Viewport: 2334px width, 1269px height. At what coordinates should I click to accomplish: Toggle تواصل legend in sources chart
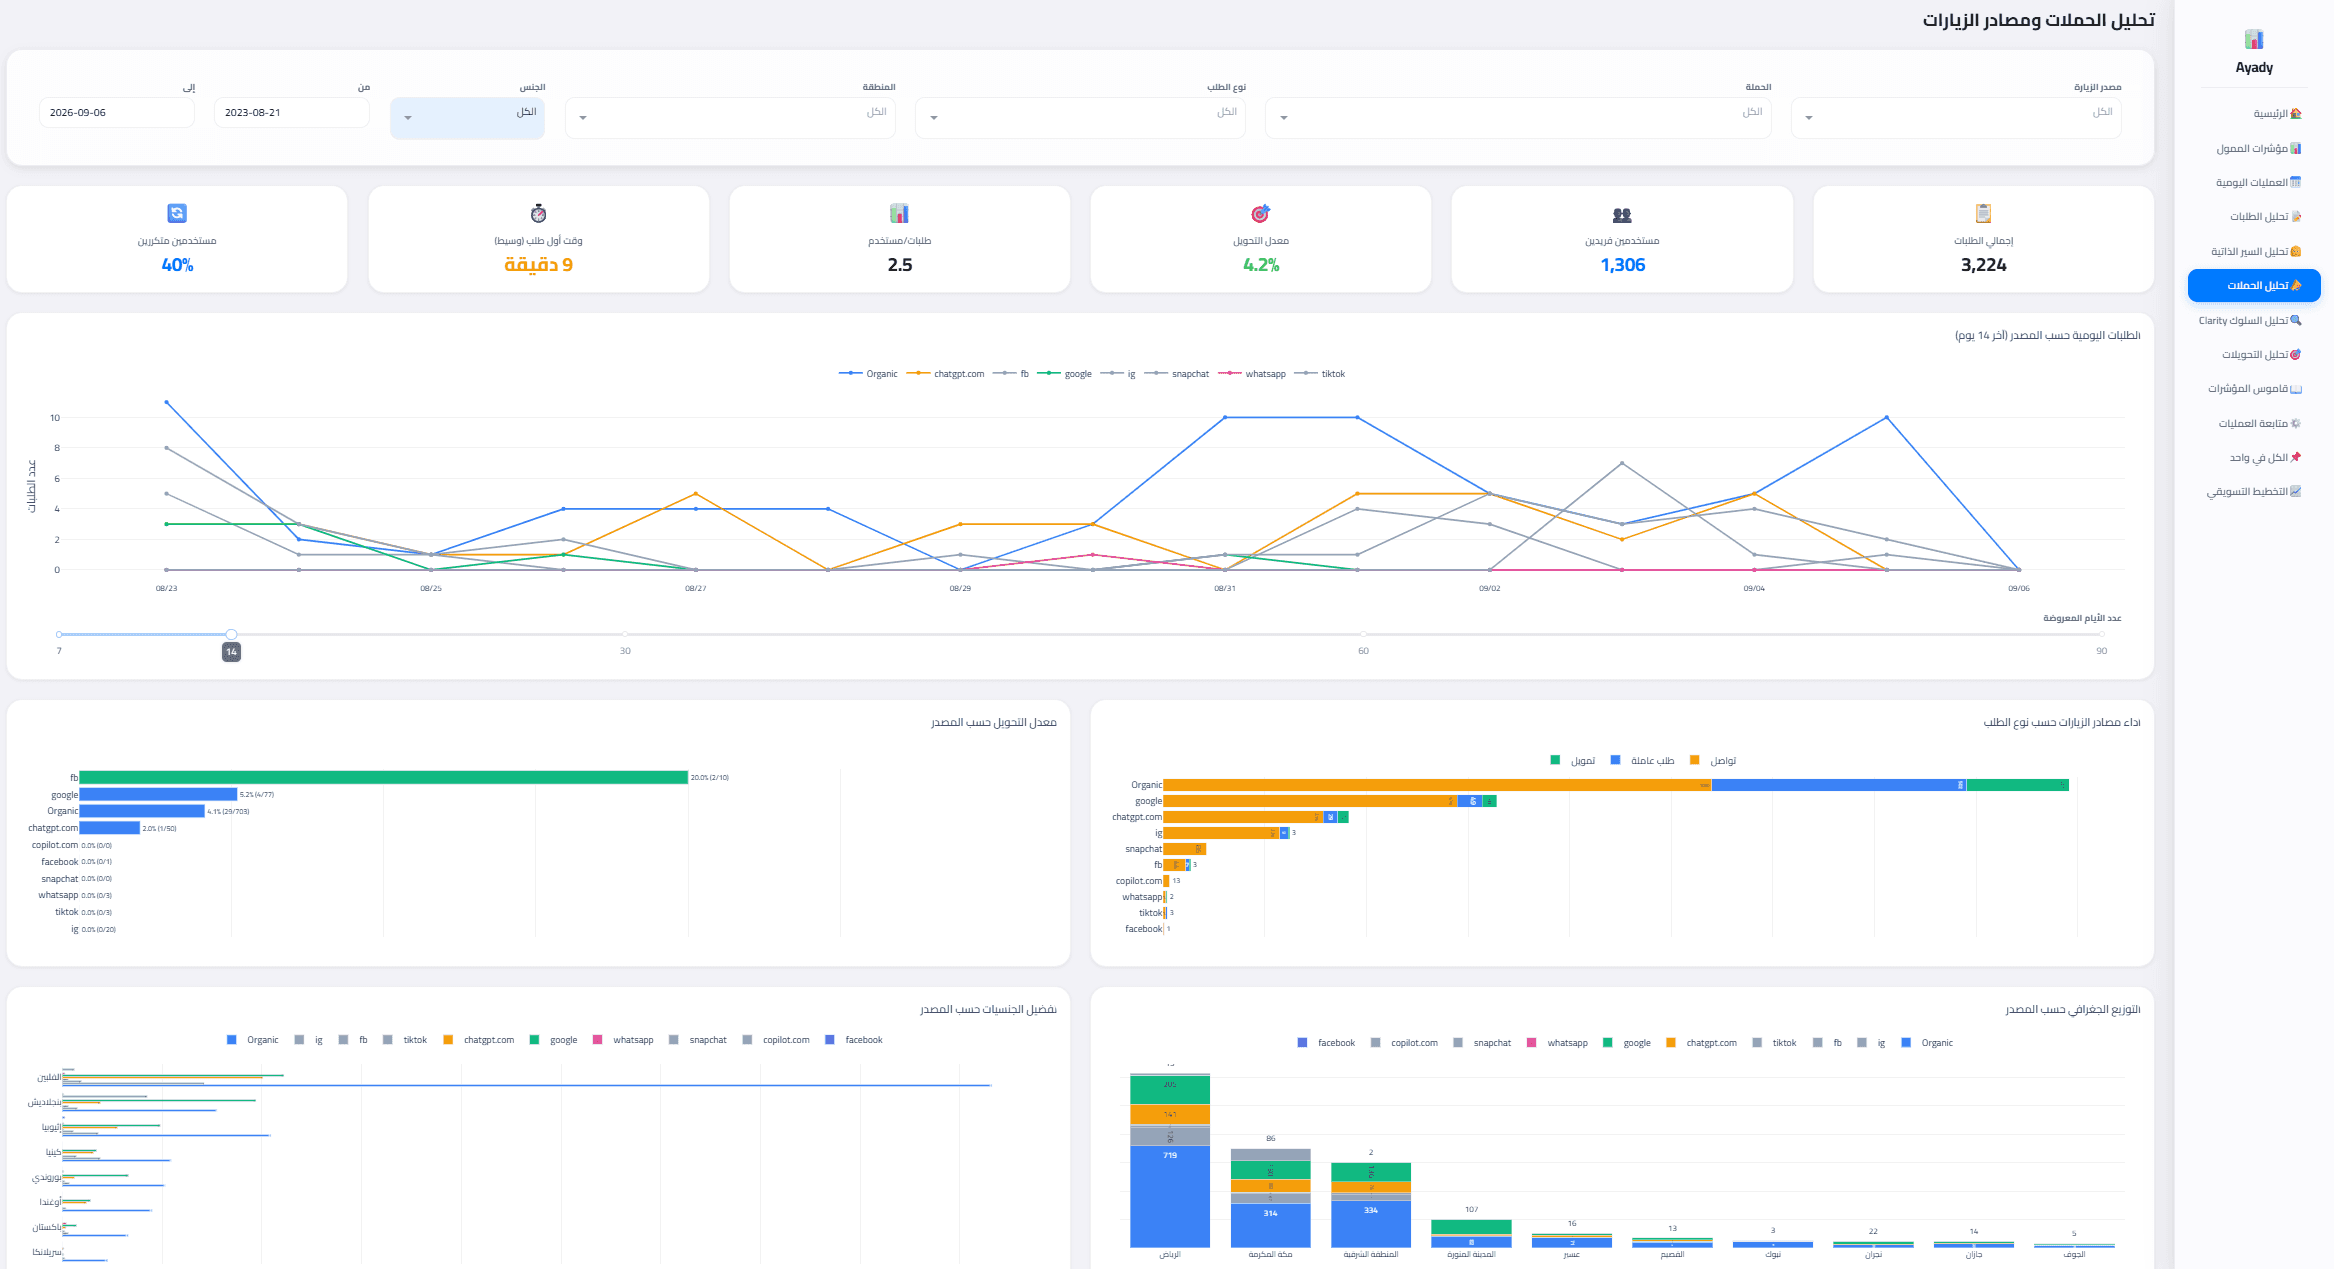[1713, 761]
